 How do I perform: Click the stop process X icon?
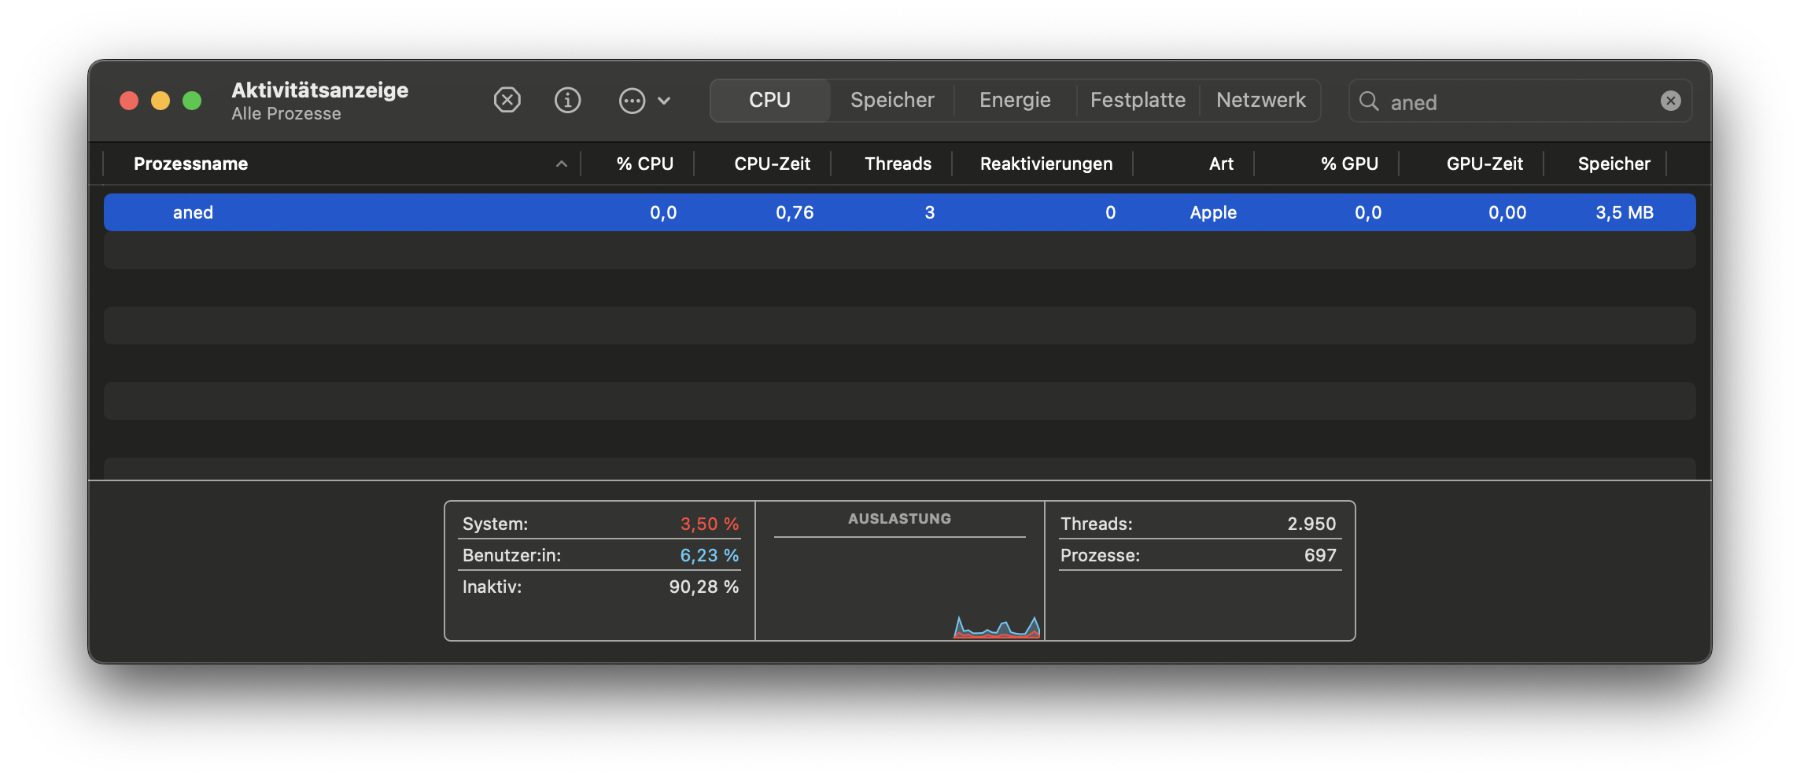pos(507,100)
